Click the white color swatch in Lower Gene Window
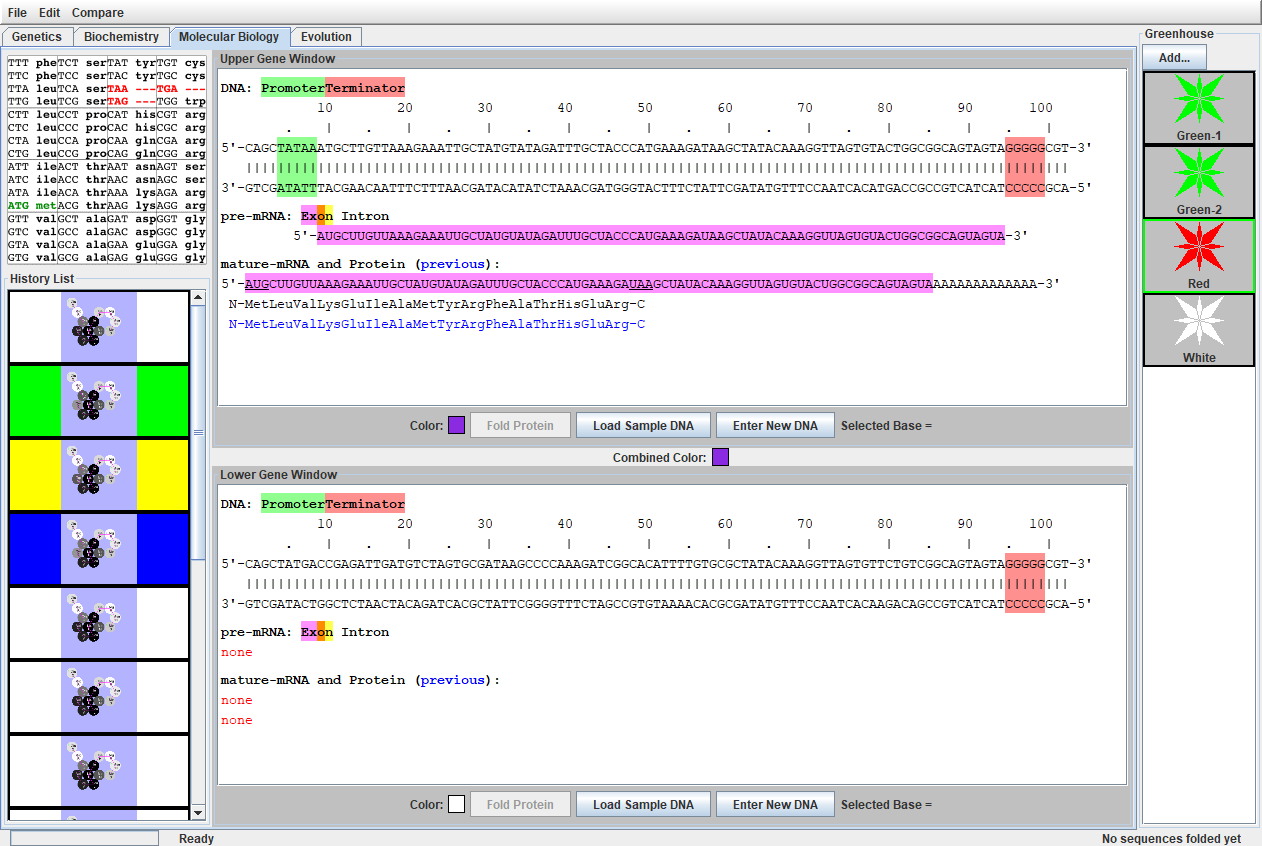Viewport: 1262px width, 846px height. point(456,804)
